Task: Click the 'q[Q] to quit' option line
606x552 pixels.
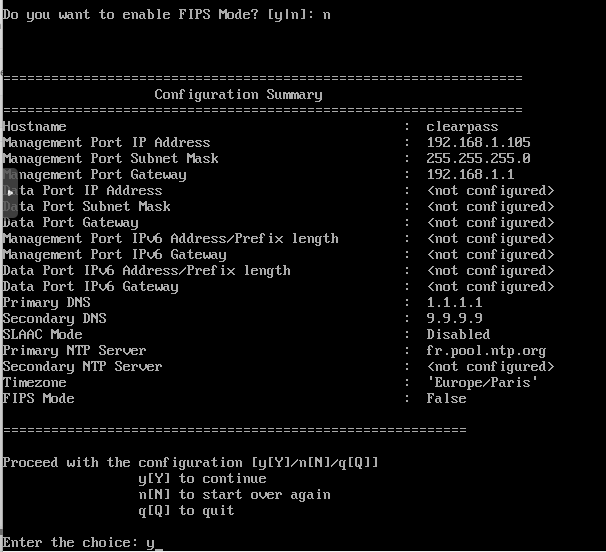Action: pyautogui.click(x=186, y=511)
